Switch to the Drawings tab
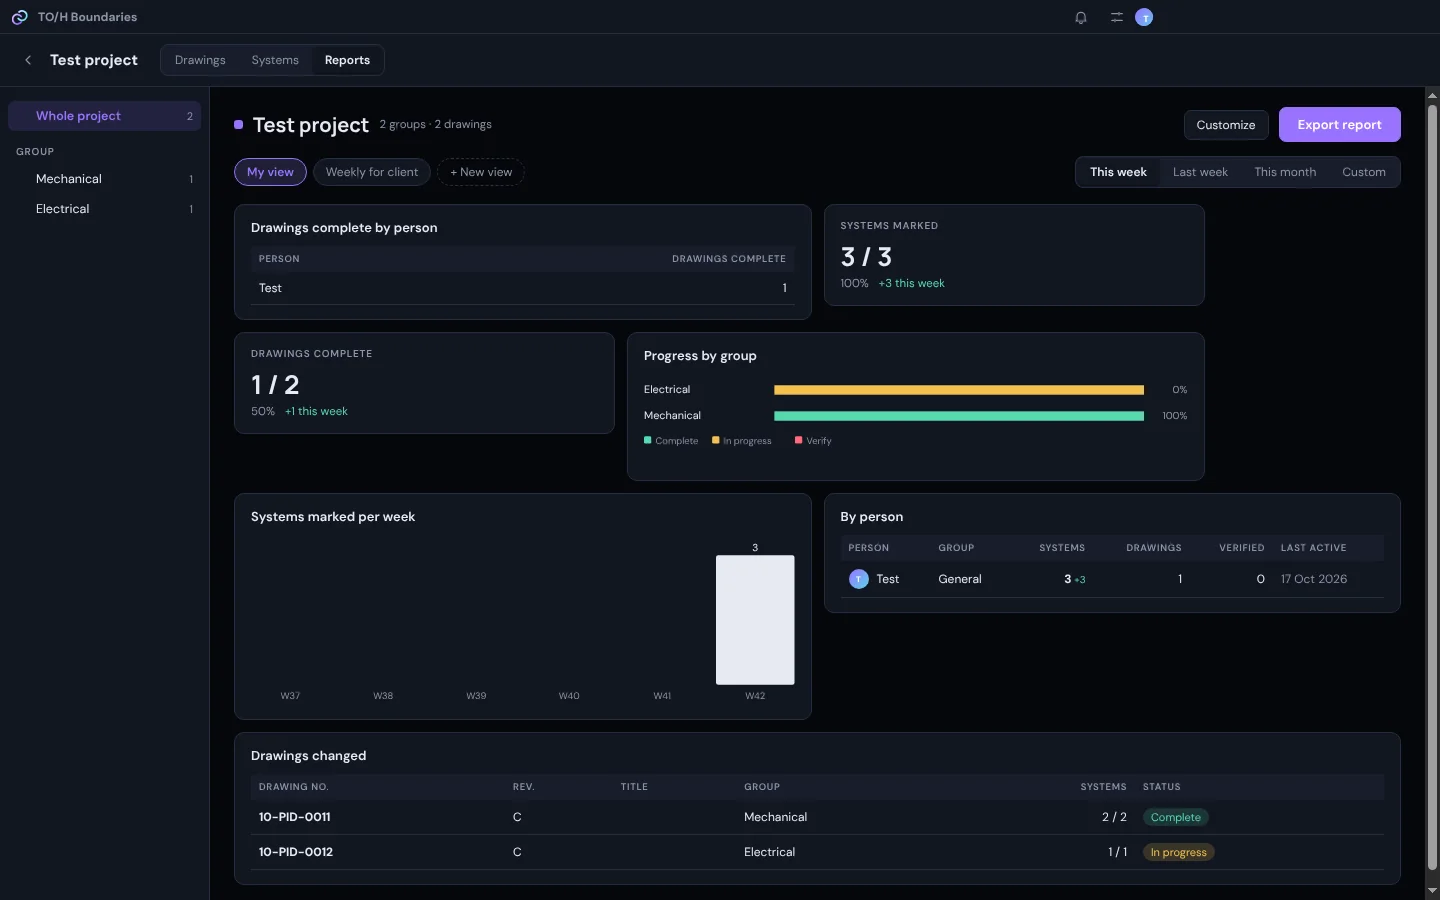The height and width of the screenshot is (900, 1440). 200,60
